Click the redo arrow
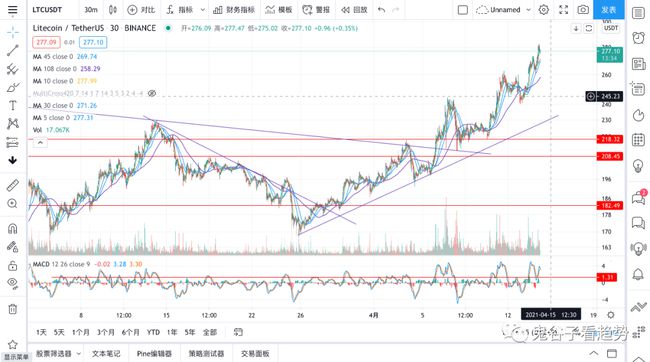The image size is (650, 362). (395, 10)
